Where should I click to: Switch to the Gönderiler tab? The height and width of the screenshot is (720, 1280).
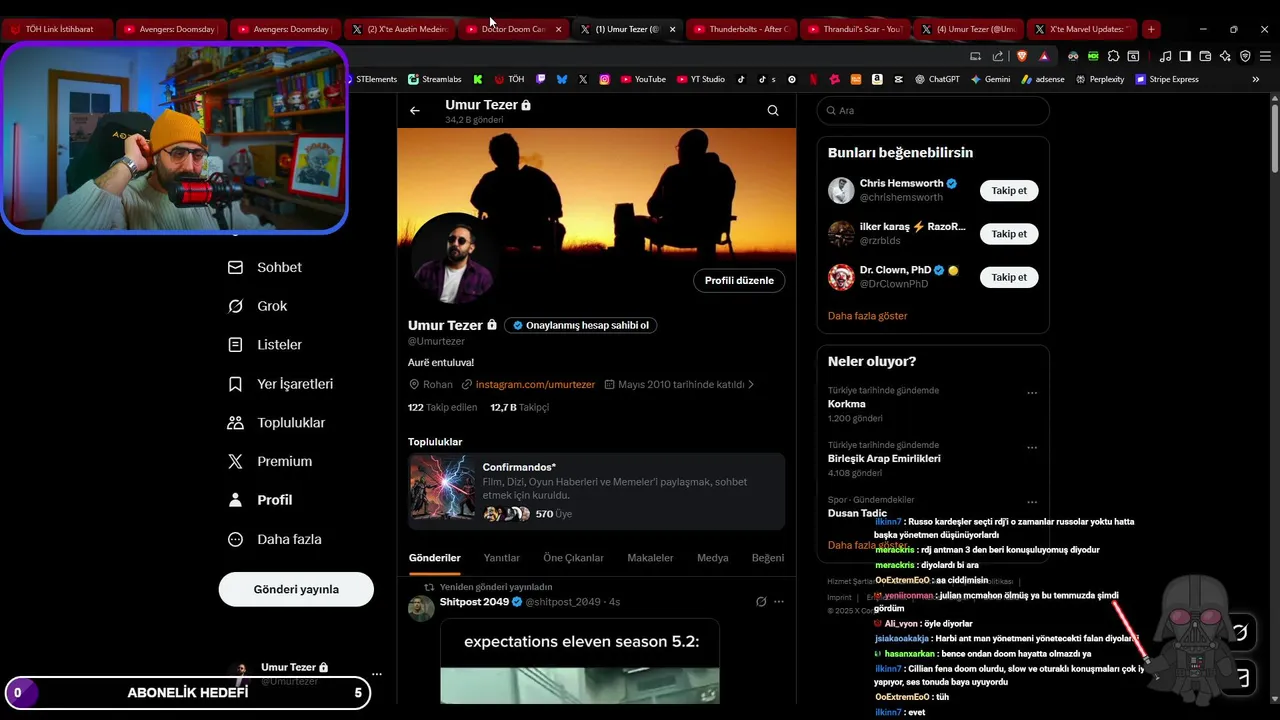tap(434, 558)
